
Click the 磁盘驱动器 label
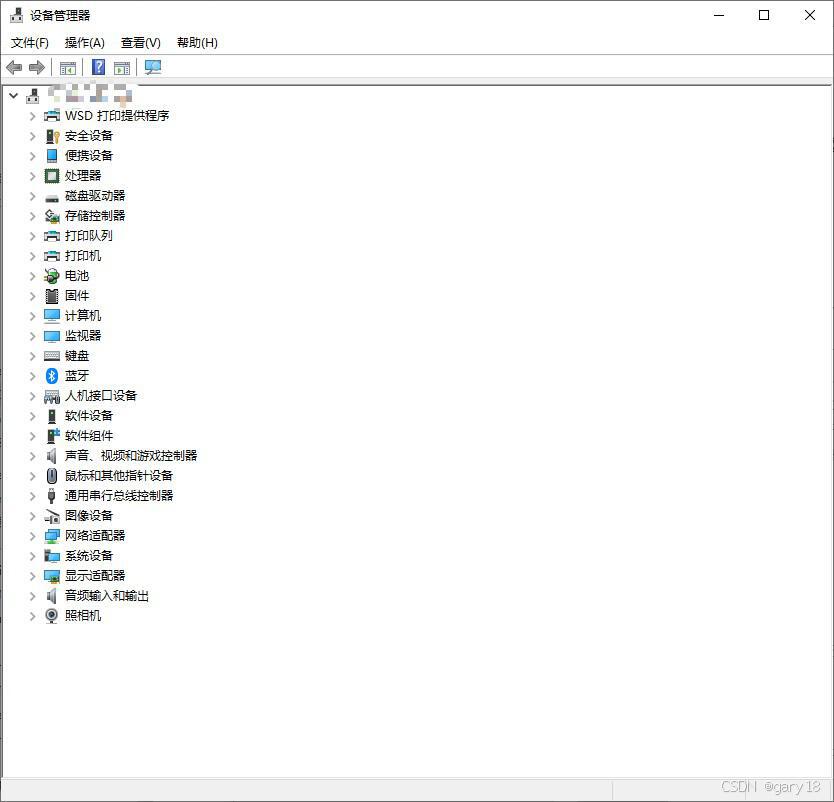[x=95, y=196]
